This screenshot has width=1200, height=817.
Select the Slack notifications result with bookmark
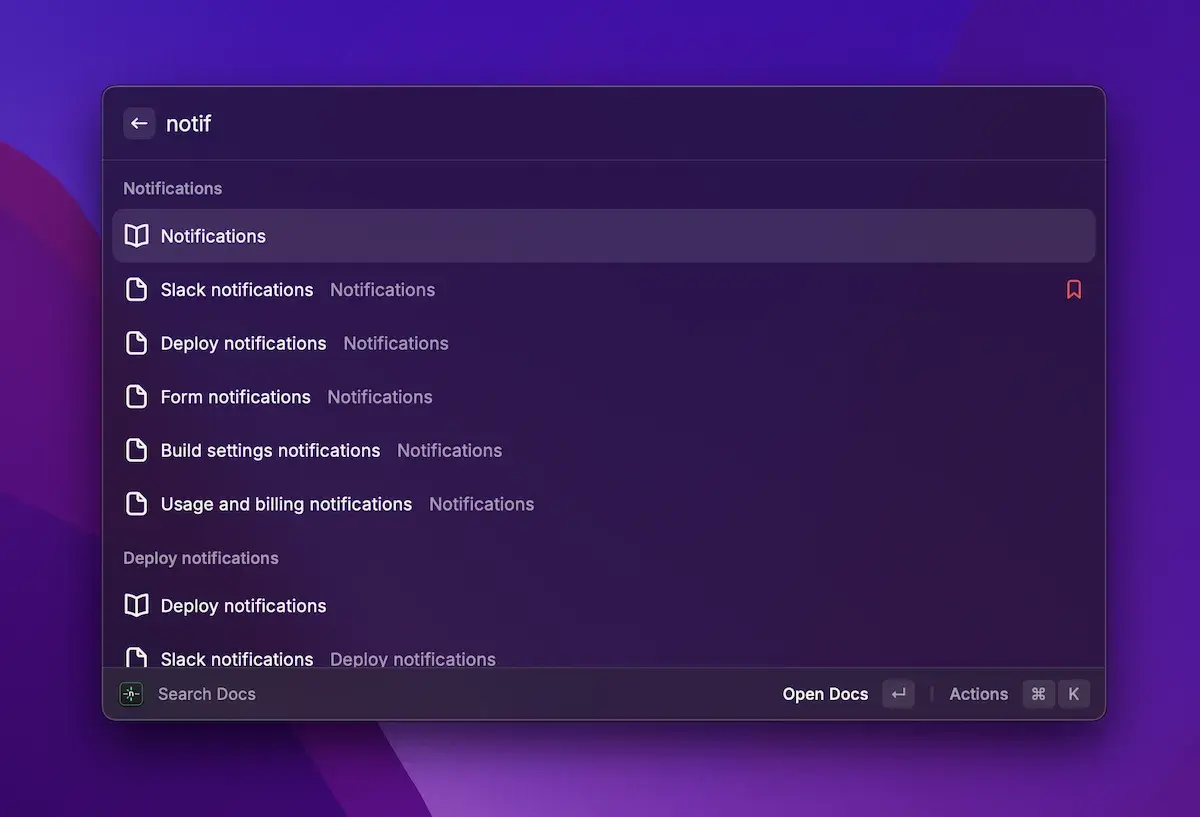[237, 290]
